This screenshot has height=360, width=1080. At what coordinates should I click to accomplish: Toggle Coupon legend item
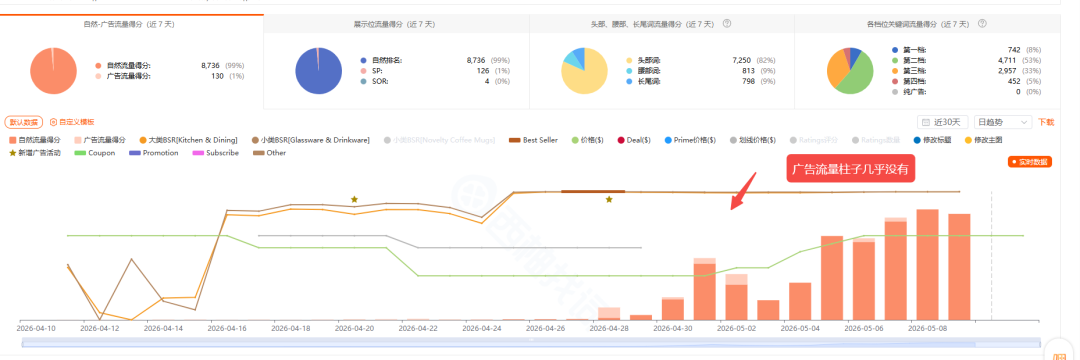94,153
